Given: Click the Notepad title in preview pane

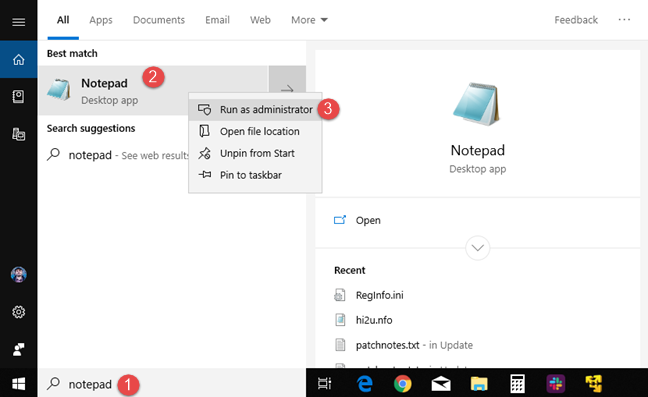Looking at the screenshot, I should 478,150.
